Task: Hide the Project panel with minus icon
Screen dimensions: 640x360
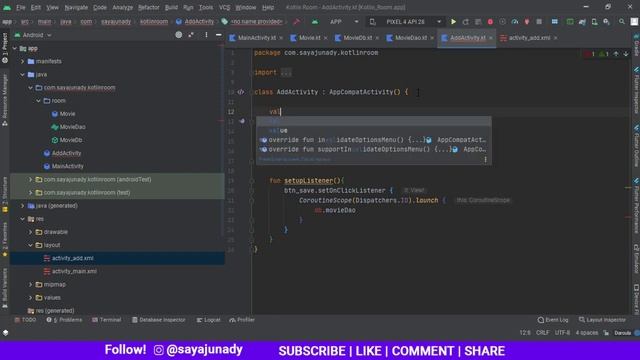Action: point(219,35)
